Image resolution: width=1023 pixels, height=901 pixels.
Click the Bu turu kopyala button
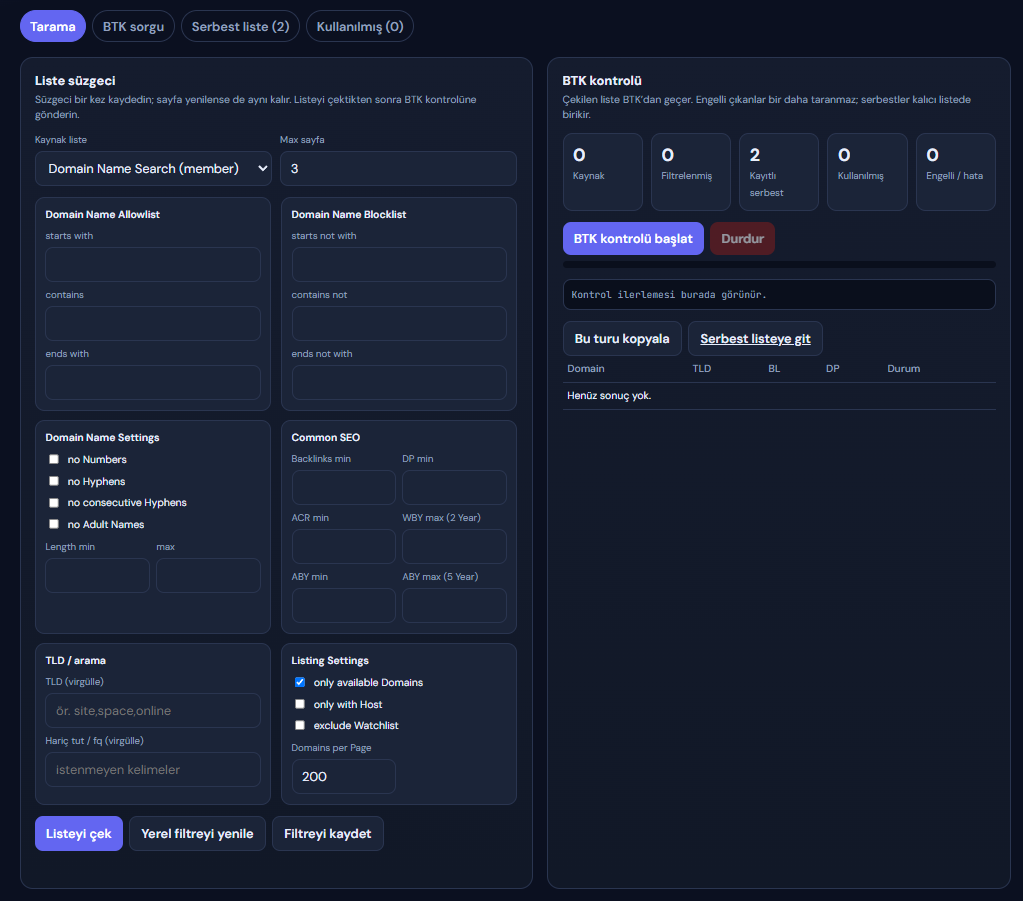(x=622, y=339)
